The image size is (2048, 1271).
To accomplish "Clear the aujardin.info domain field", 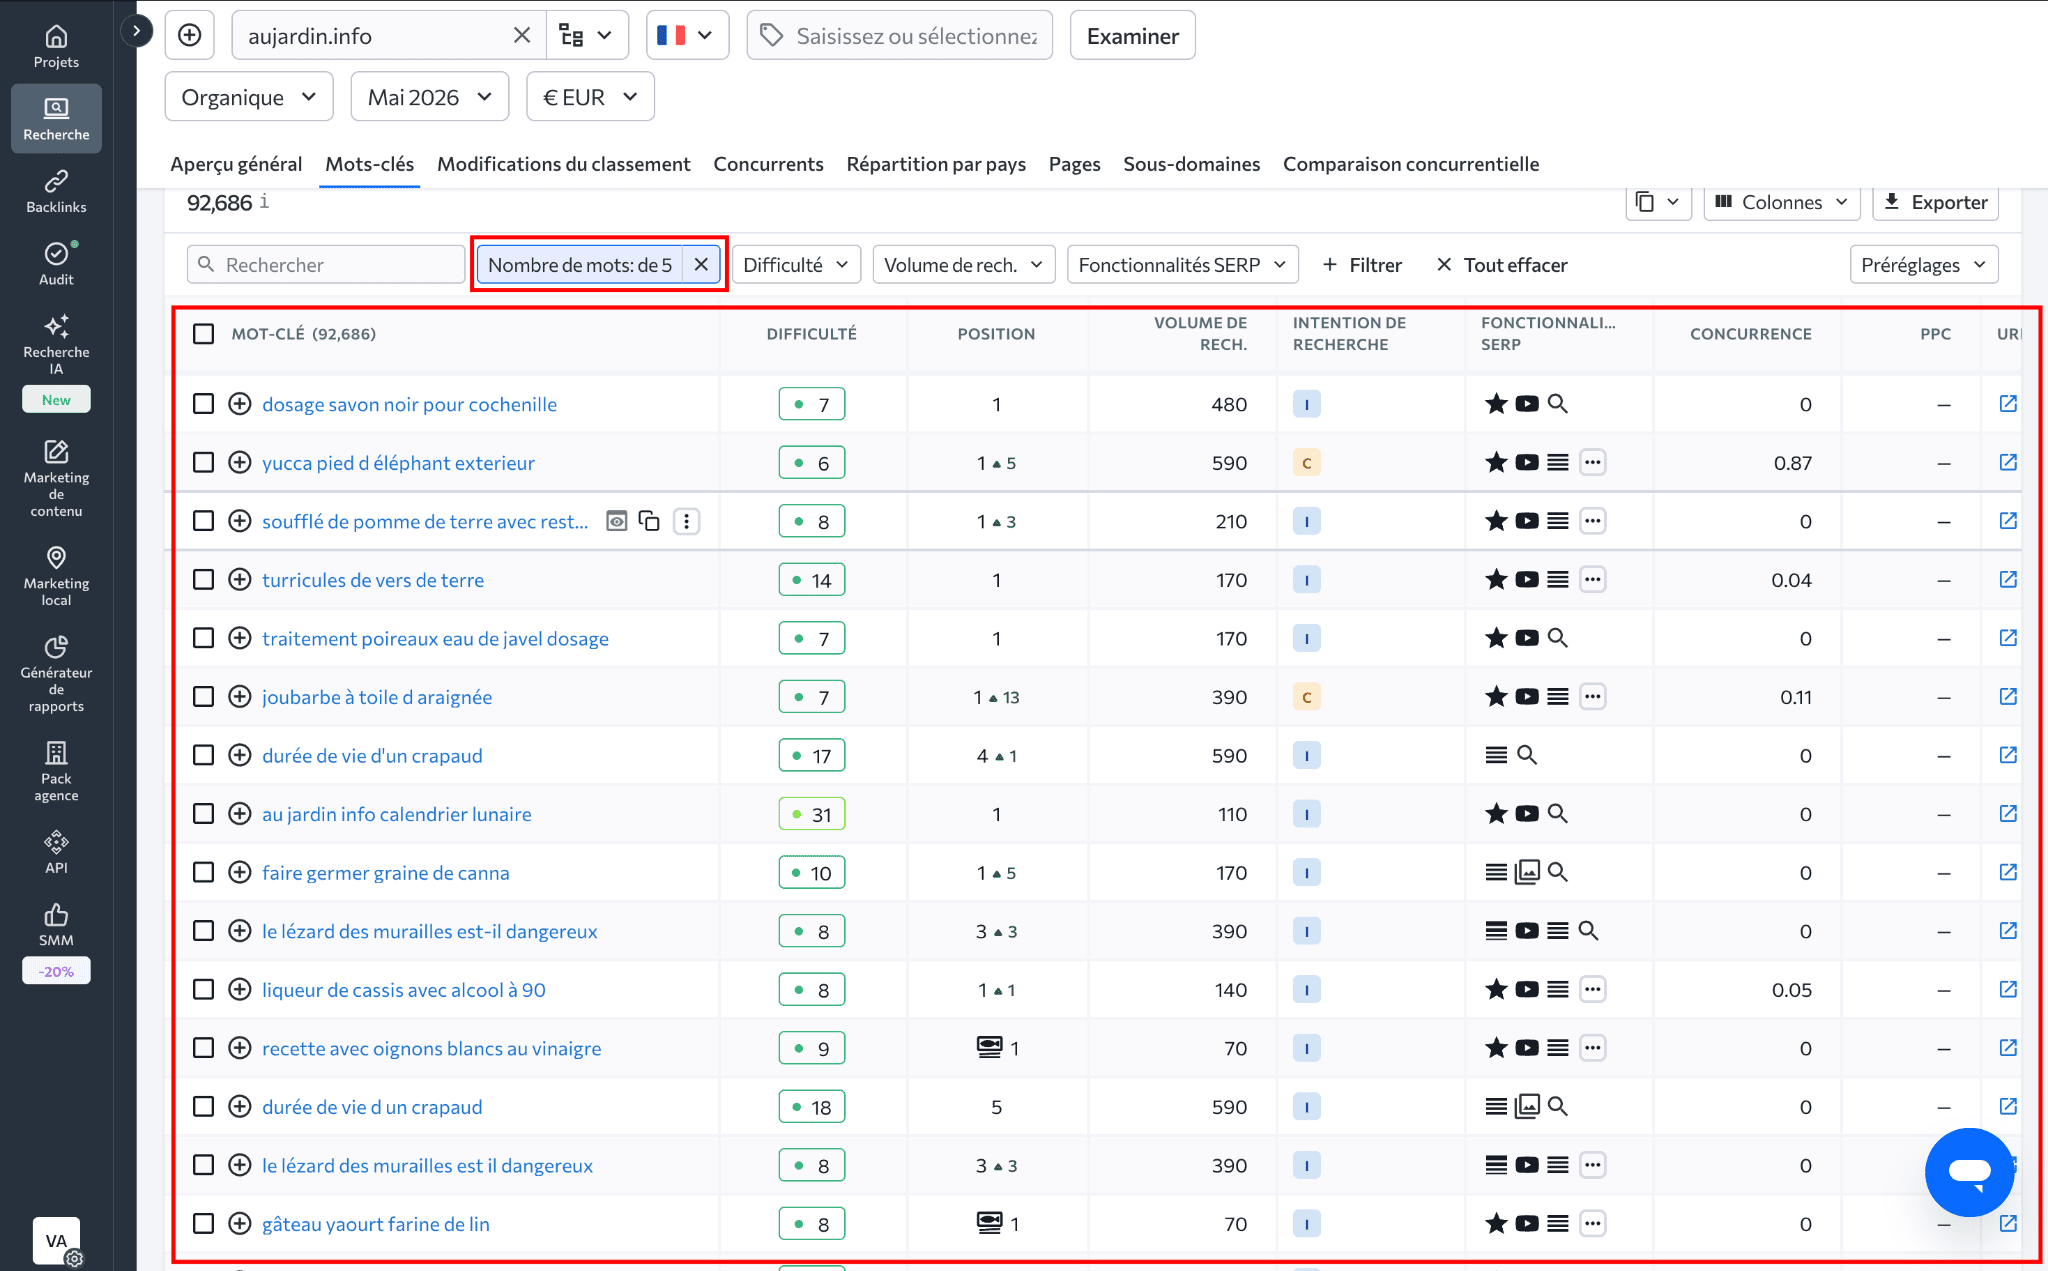I will coord(521,36).
